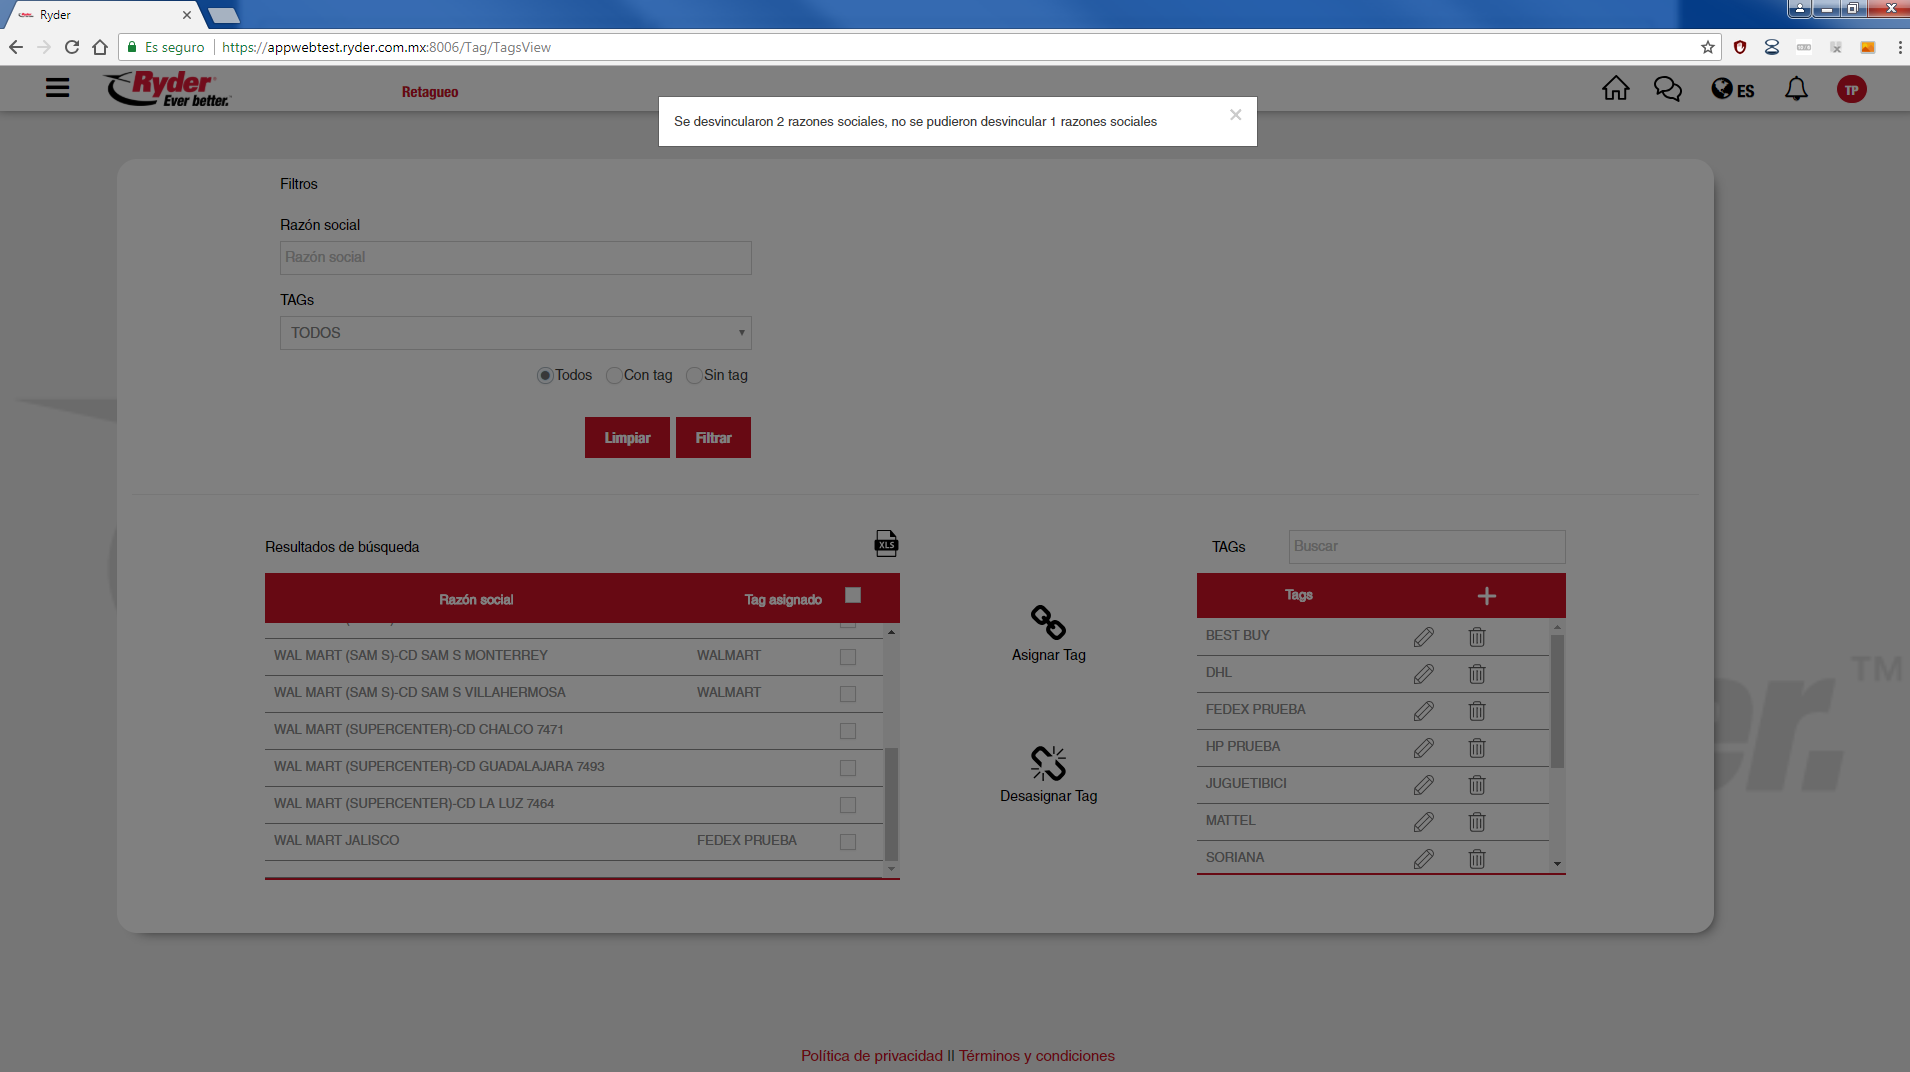Check the WAL MART JALISCO row checkbox
The height and width of the screenshot is (1072, 1910).
click(848, 842)
